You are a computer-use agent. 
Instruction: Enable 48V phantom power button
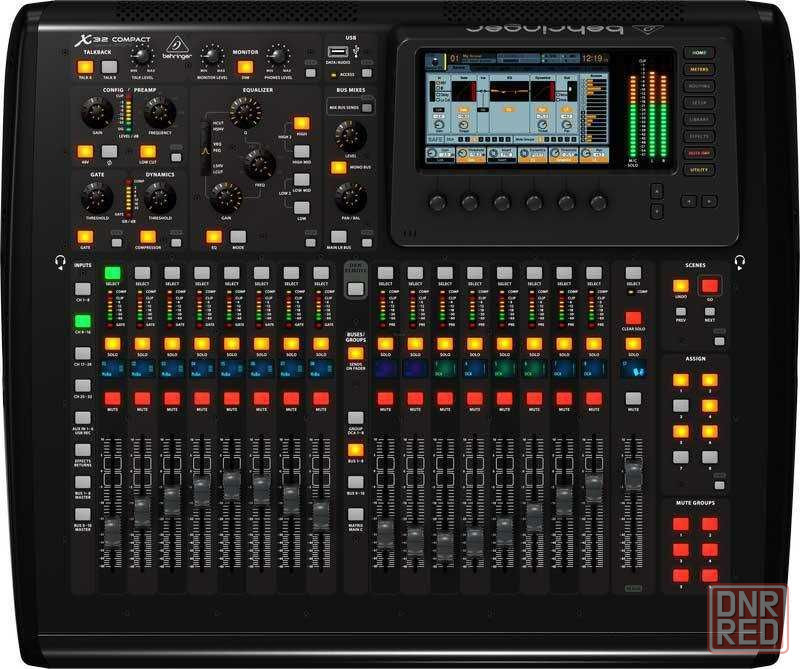click(85, 152)
